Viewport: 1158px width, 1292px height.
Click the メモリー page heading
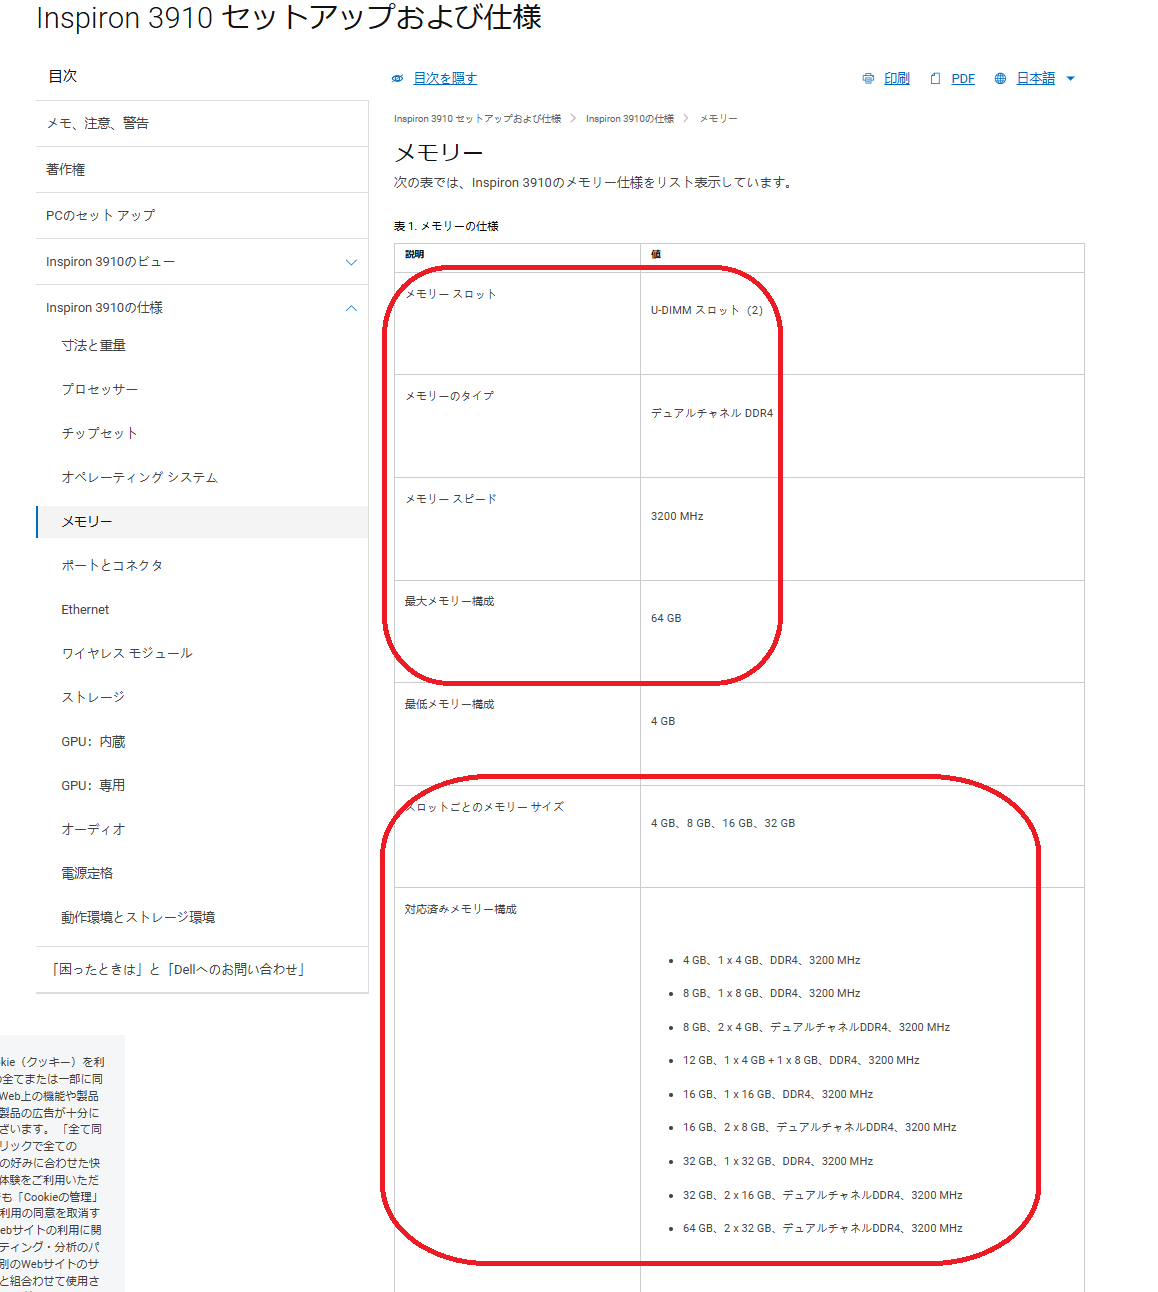(438, 152)
